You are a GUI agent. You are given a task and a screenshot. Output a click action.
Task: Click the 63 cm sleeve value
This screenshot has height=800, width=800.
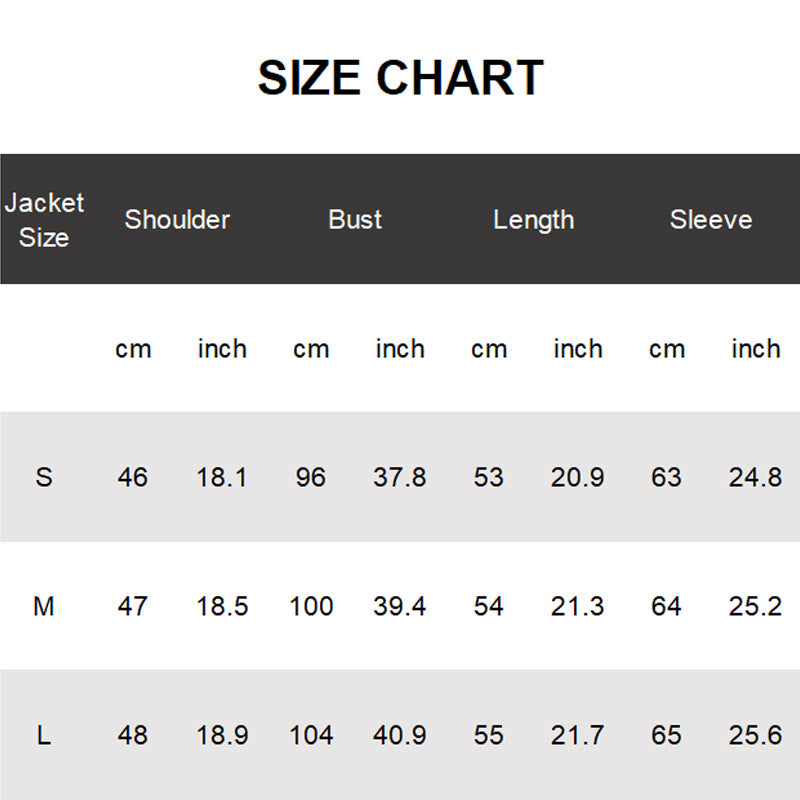(x=666, y=477)
